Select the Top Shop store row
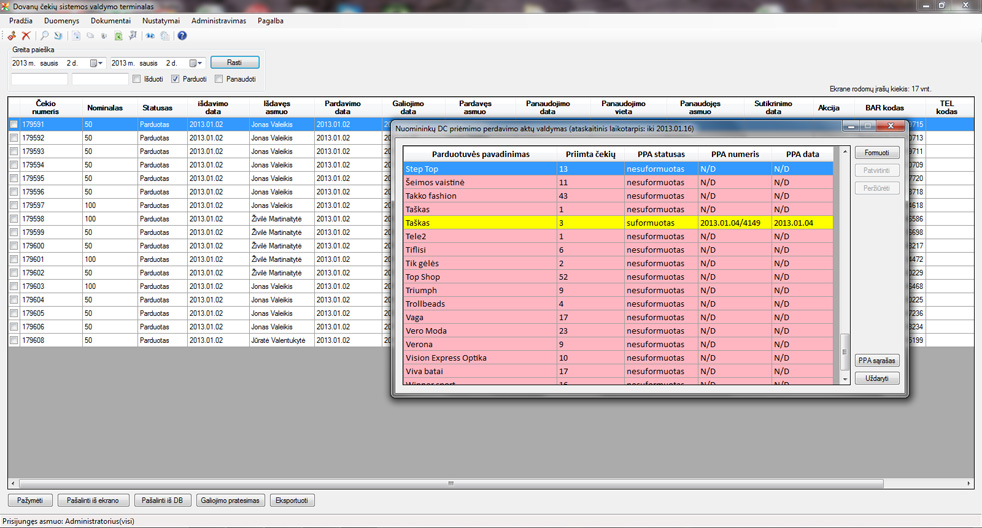Image resolution: width=982 pixels, height=528 pixels. pos(618,277)
